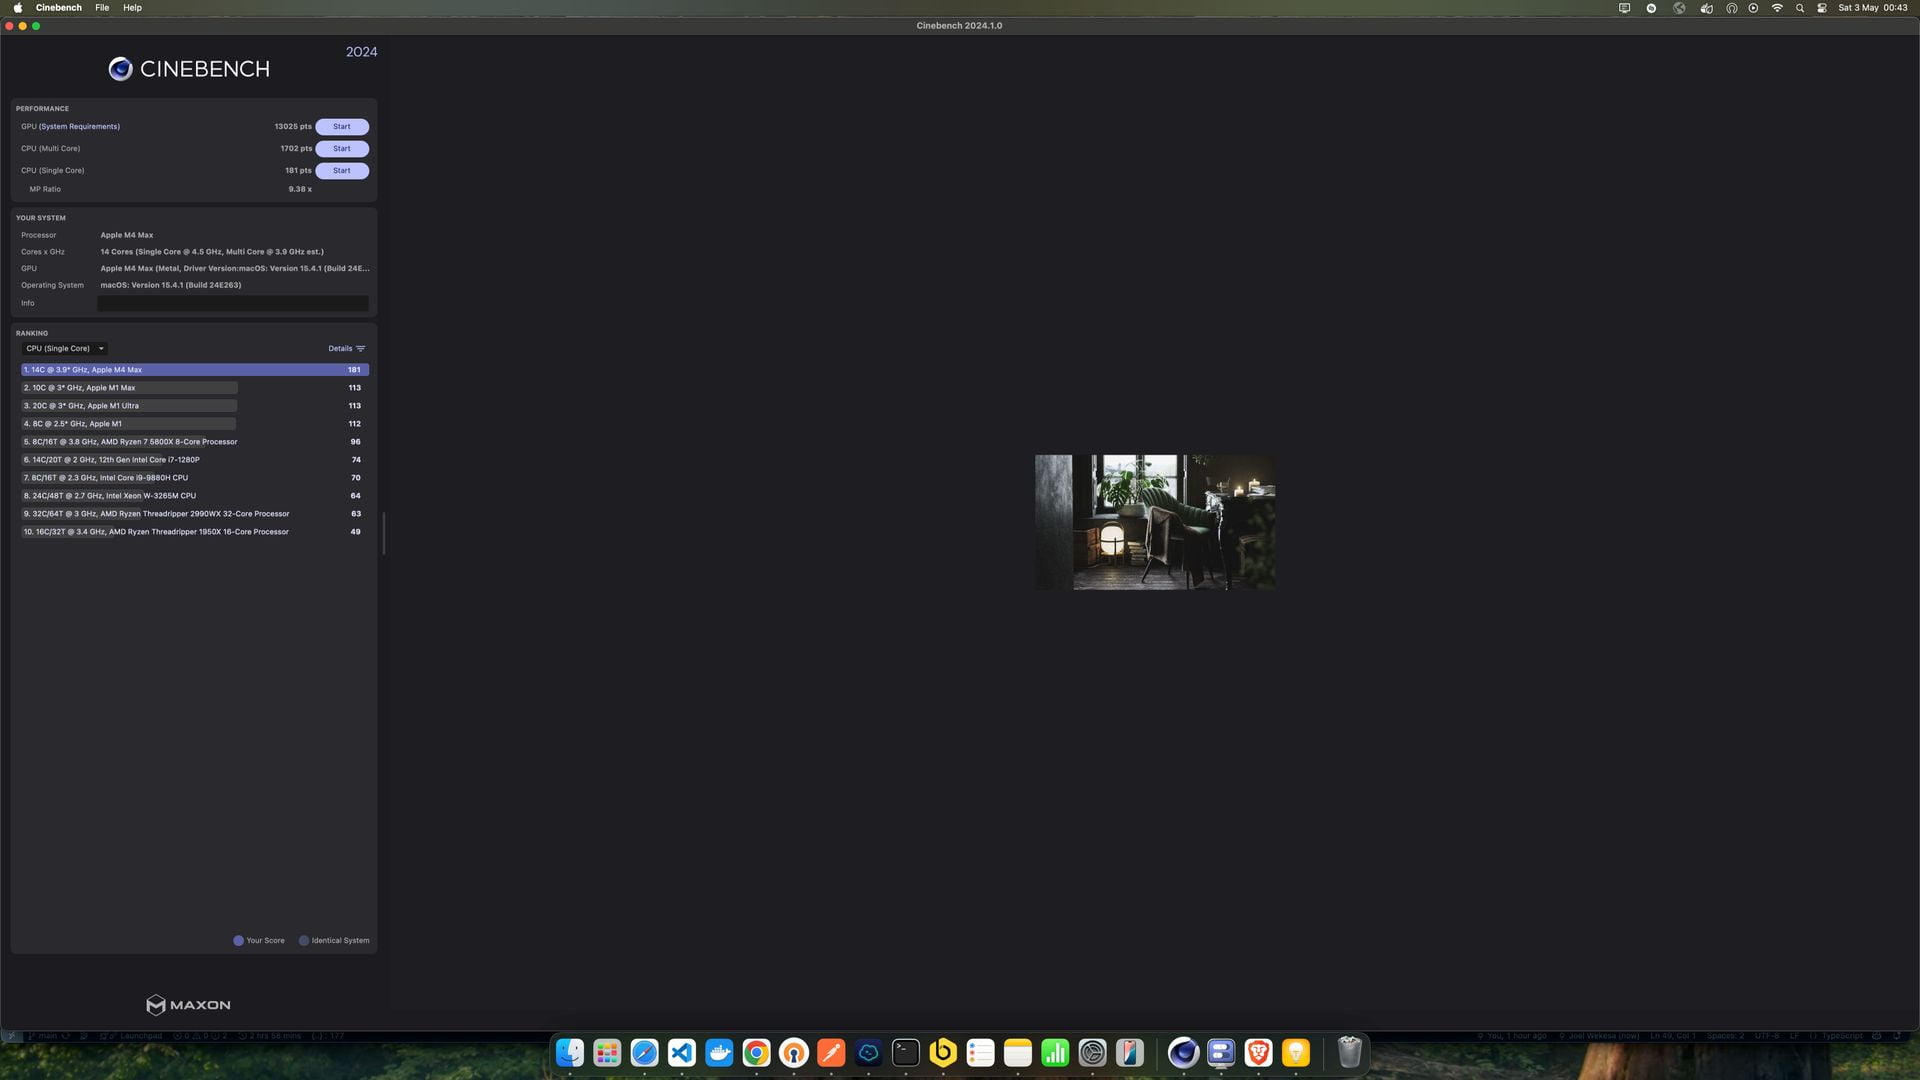
Task: Start the CPU Multi Core benchmark
Action: pos(342,149)
